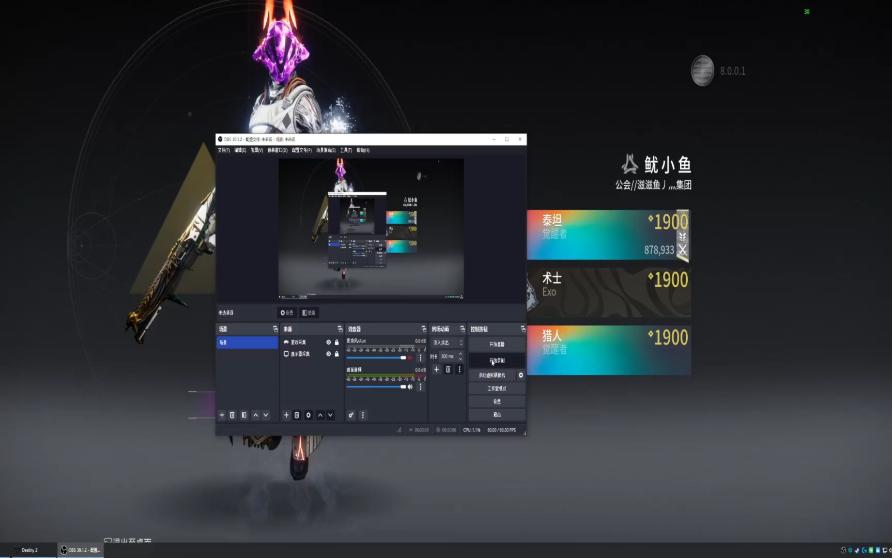The image size is (892, 558).
Task: Open audio mixer menu beside the gear icon
Action: 363,415
